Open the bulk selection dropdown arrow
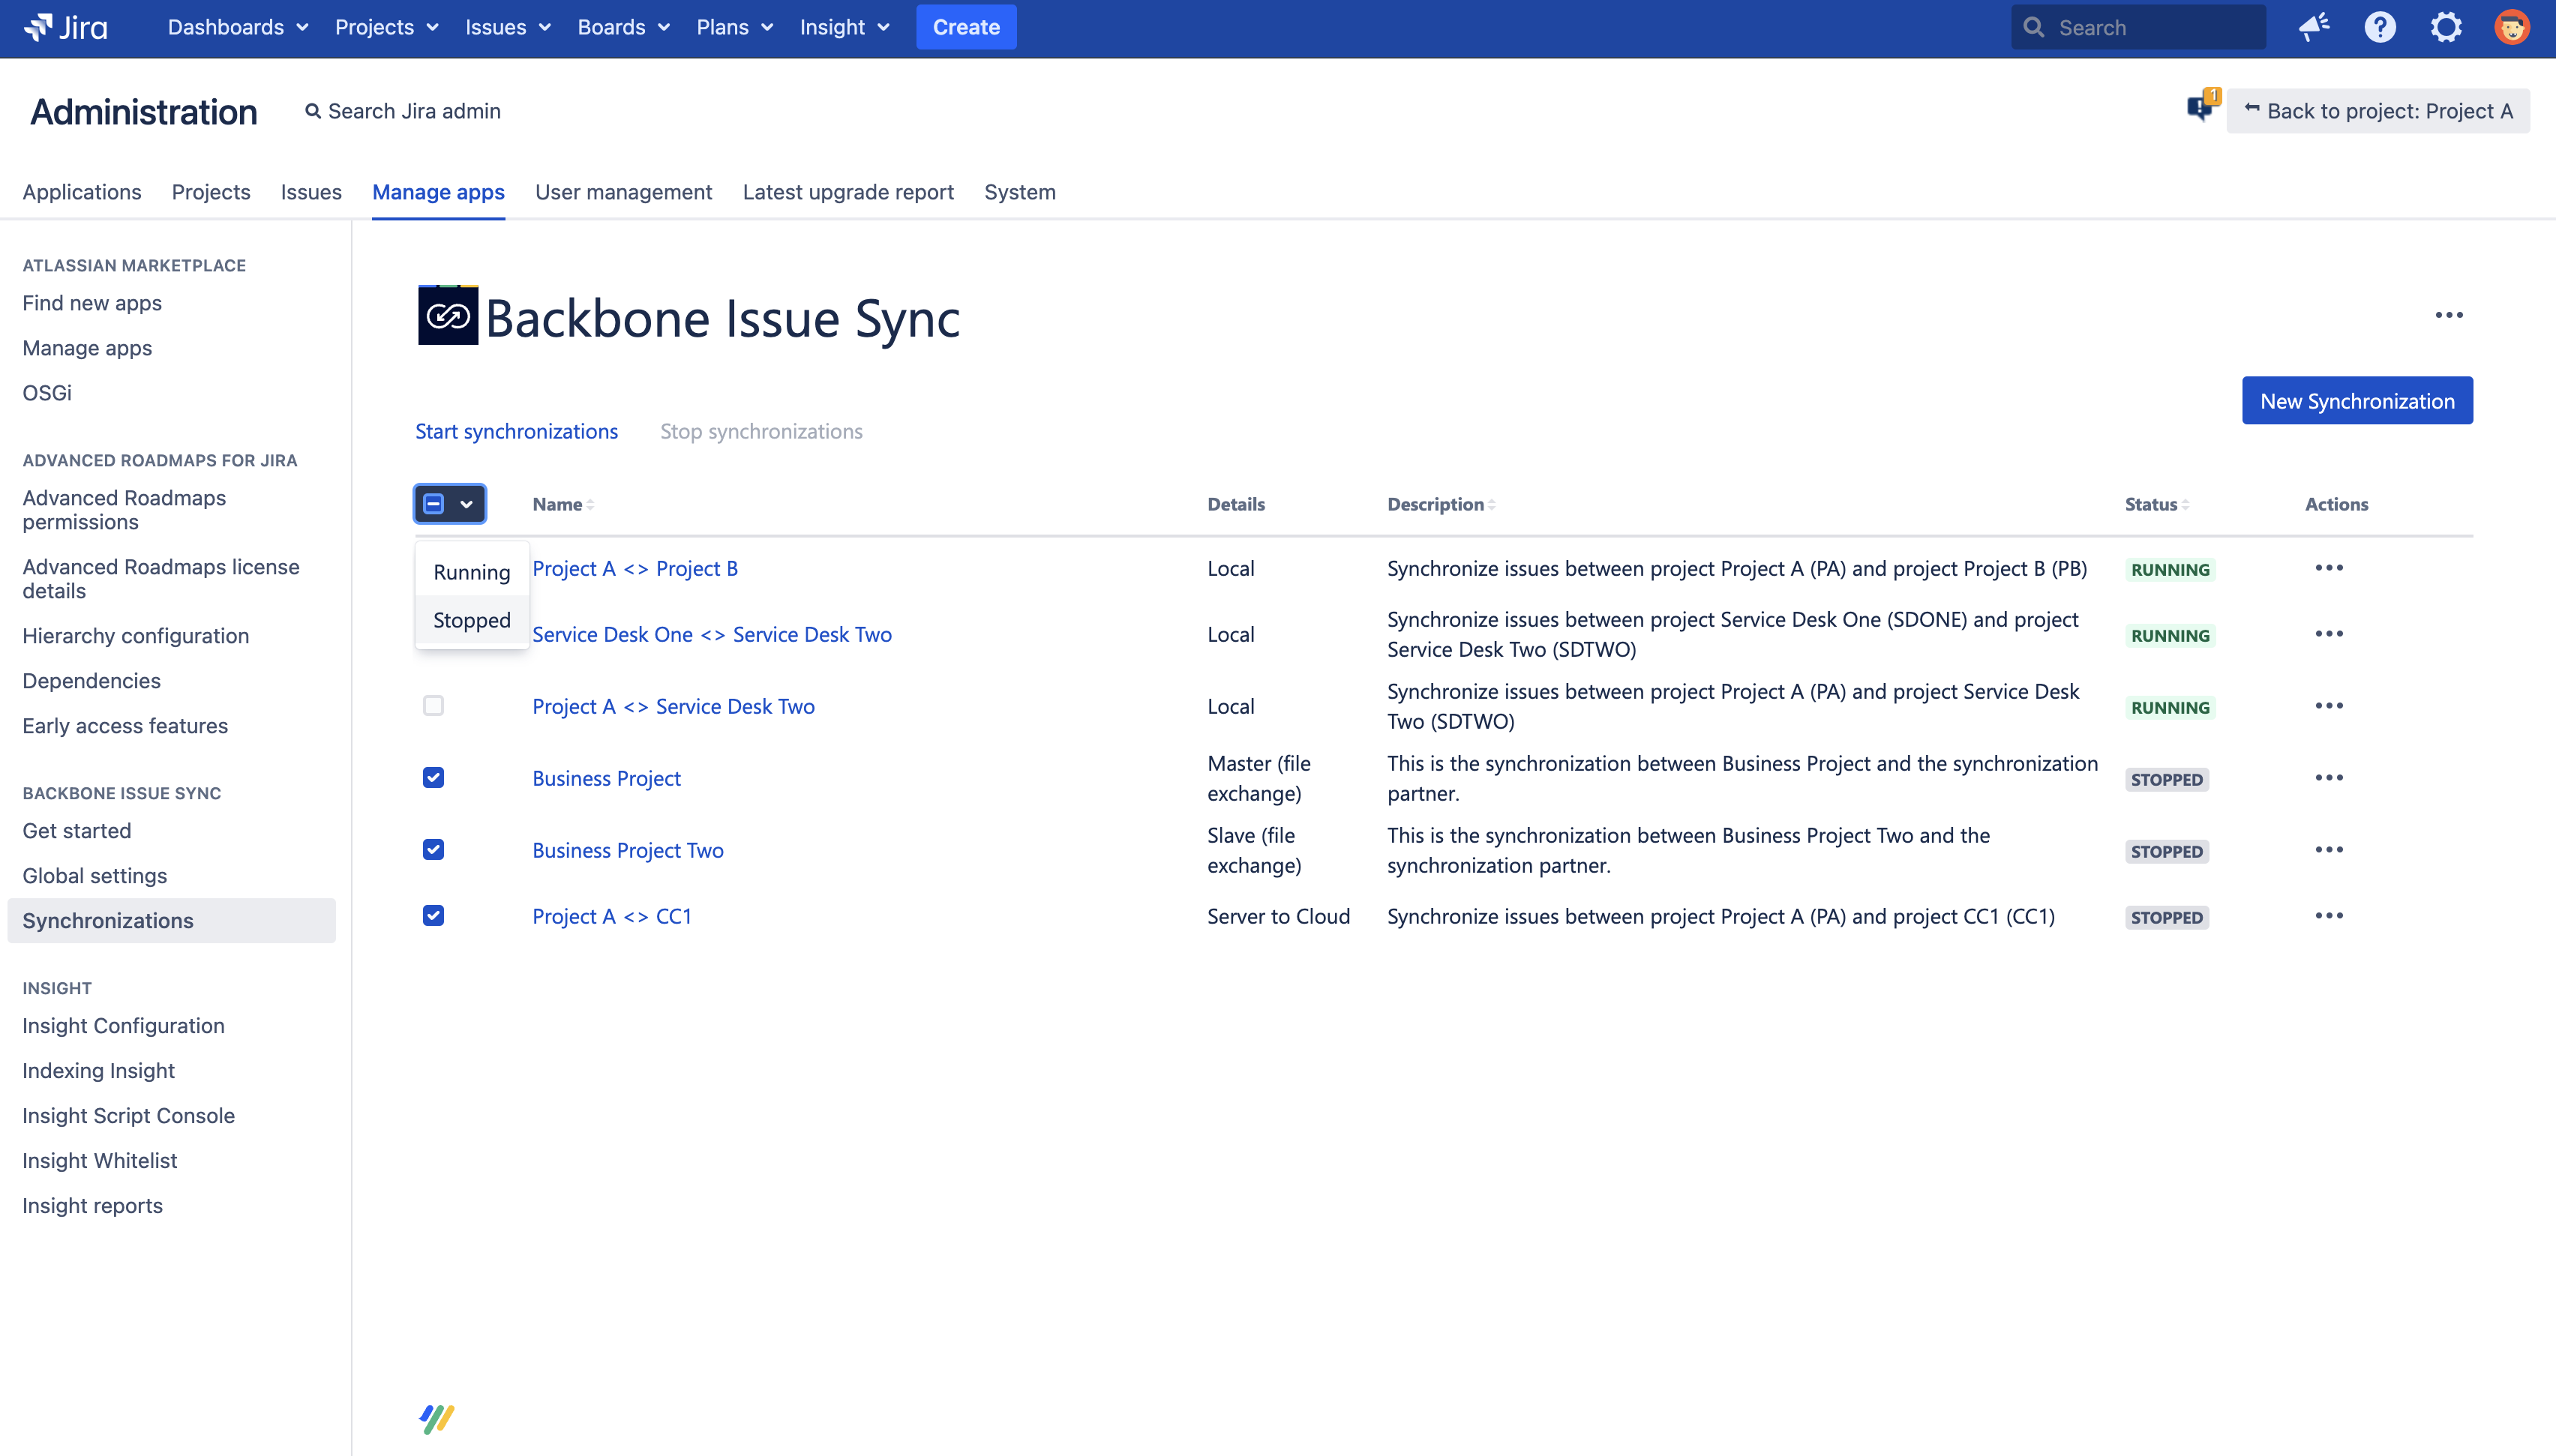This screenshot has width=2556, height=1456. click(466, 504)
